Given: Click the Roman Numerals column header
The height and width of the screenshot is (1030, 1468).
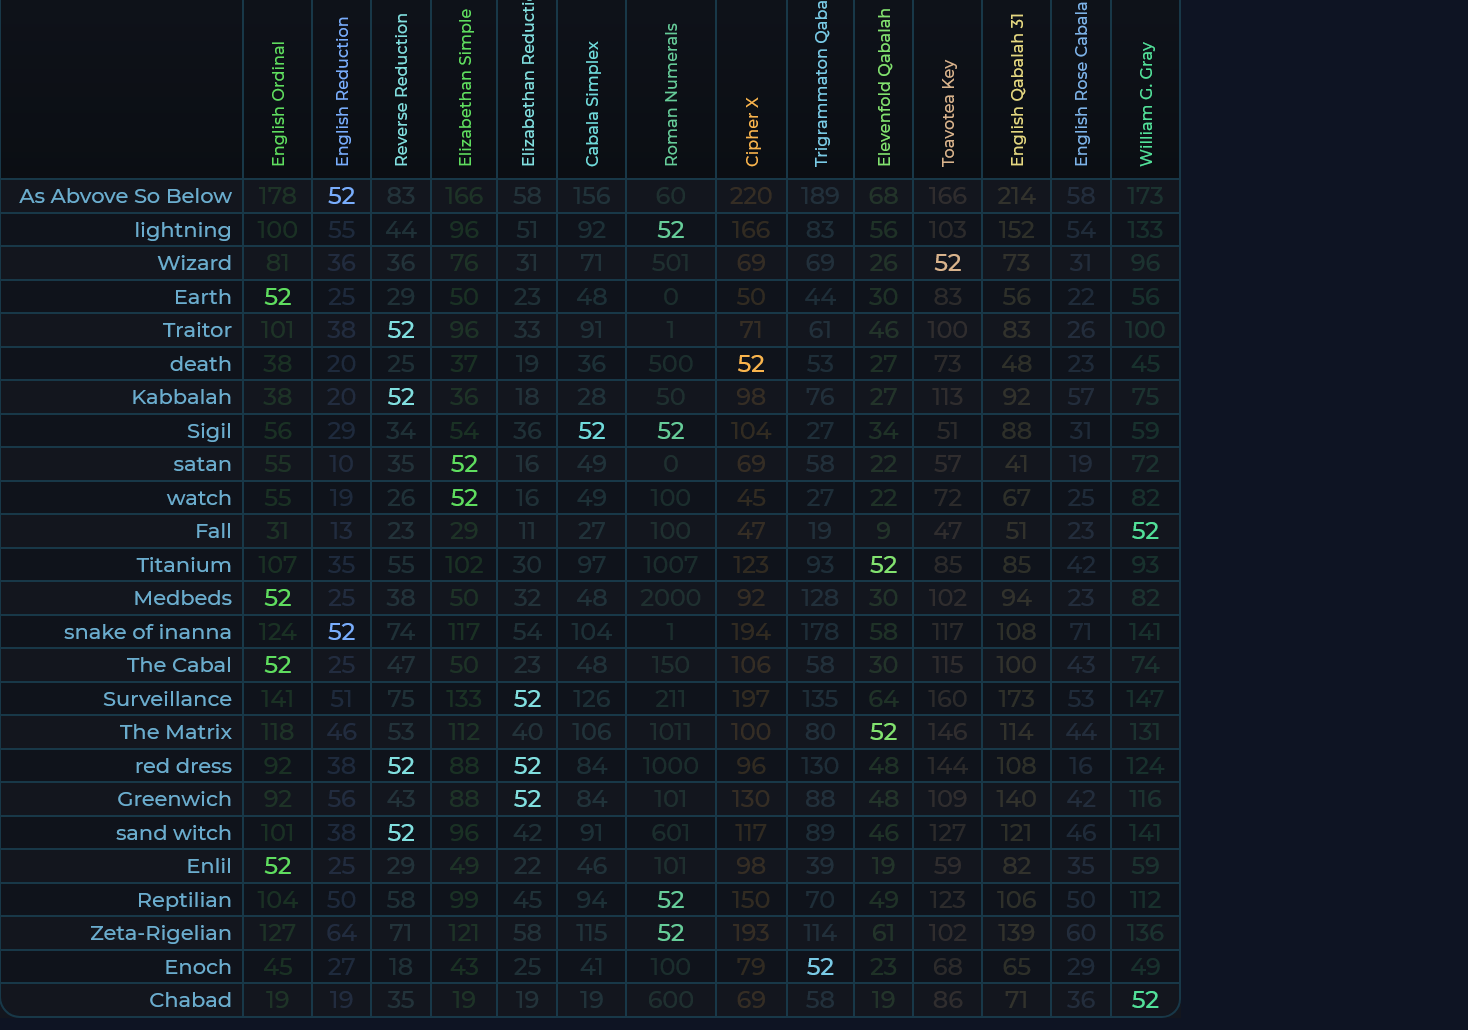Looking at the screenshot, I should [x=671, y=95].
